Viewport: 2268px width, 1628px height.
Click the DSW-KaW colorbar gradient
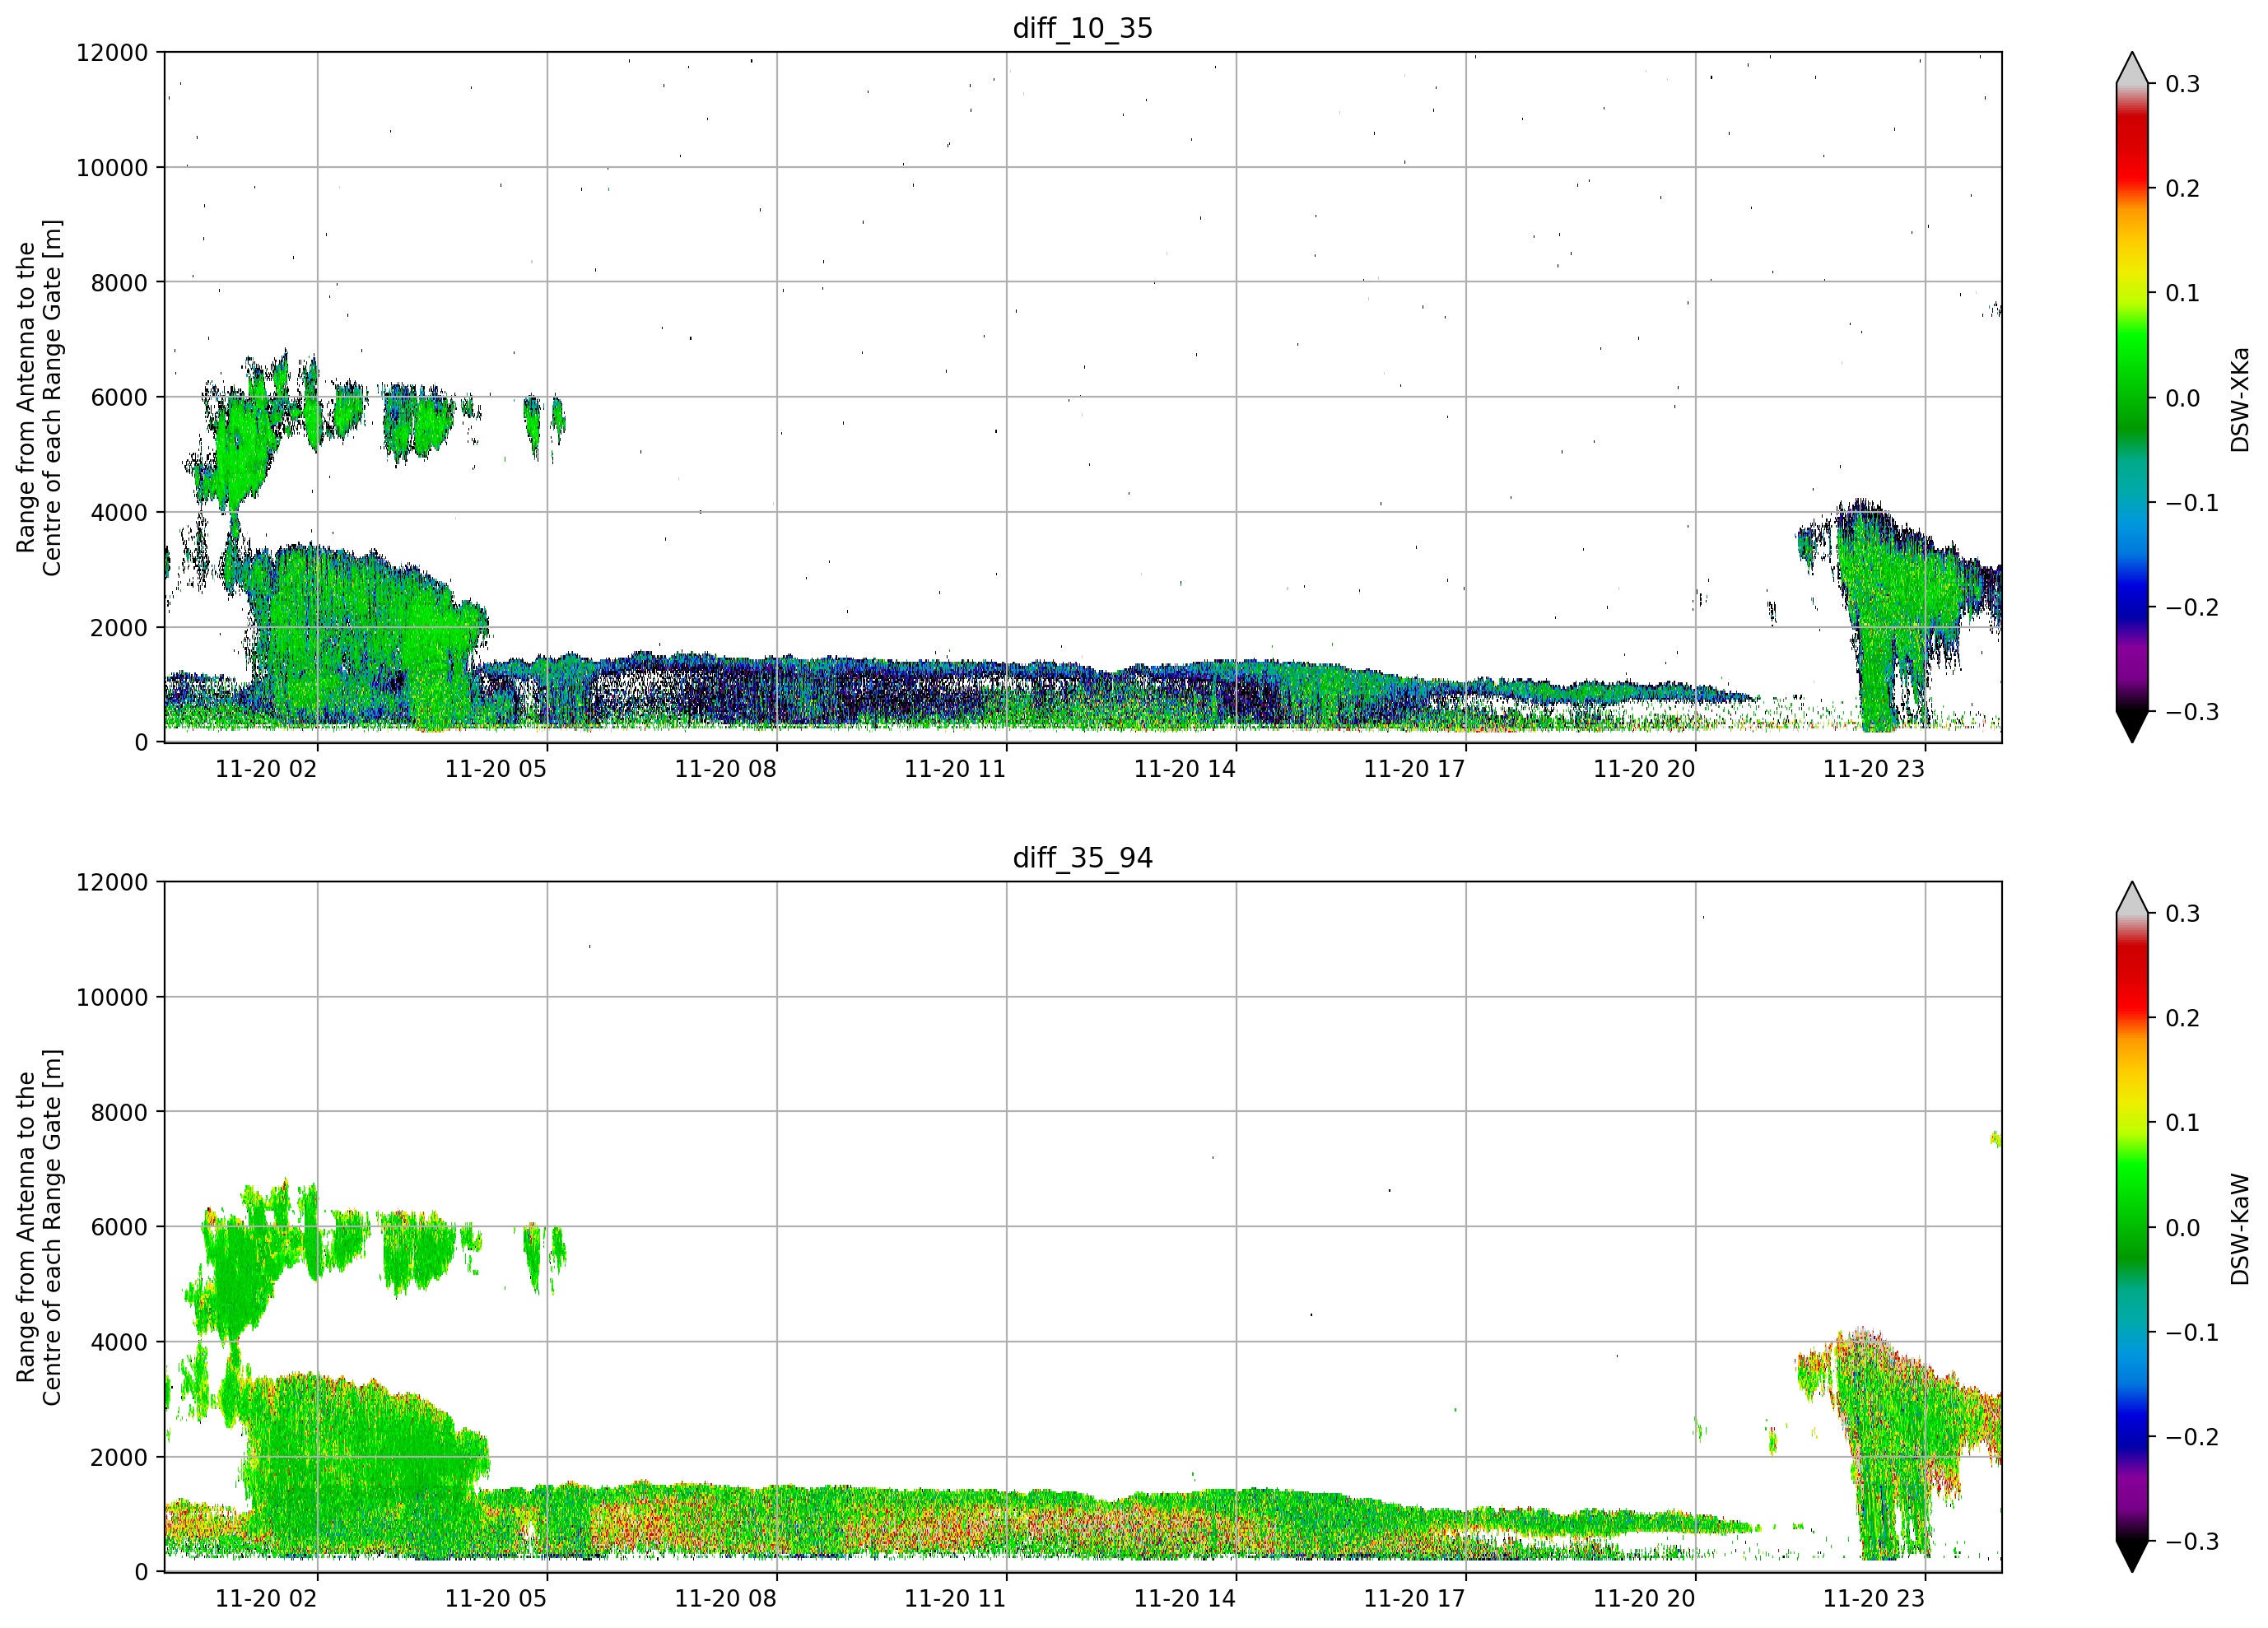(2132, 1227)
